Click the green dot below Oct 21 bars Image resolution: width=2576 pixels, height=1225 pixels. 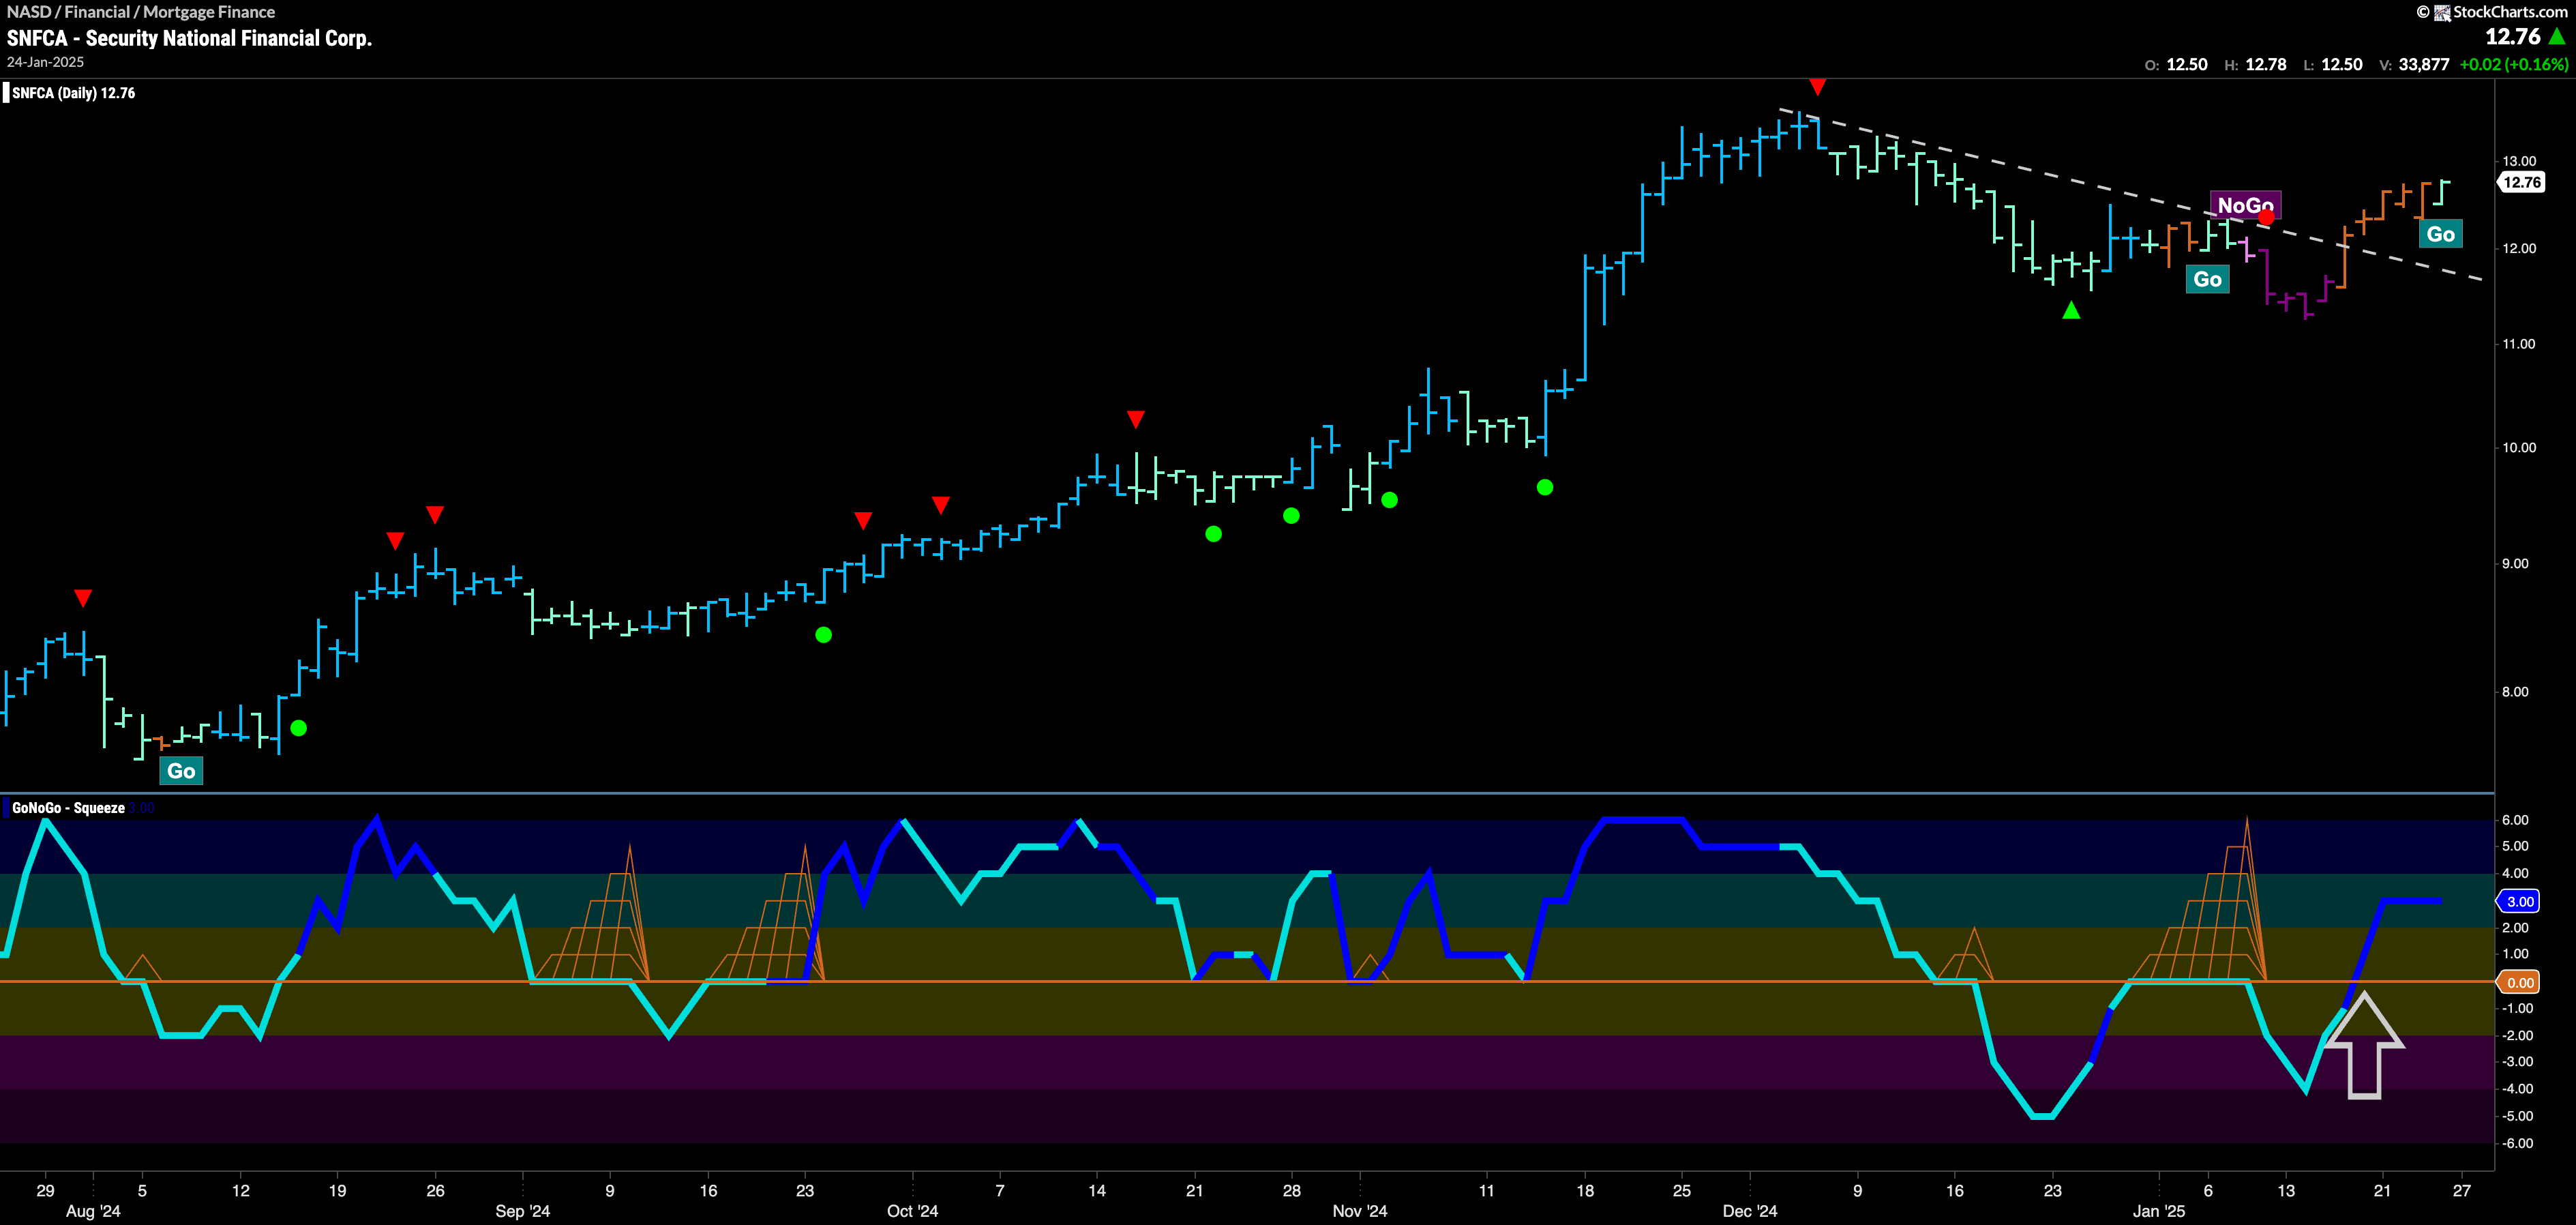(1213, 534)
